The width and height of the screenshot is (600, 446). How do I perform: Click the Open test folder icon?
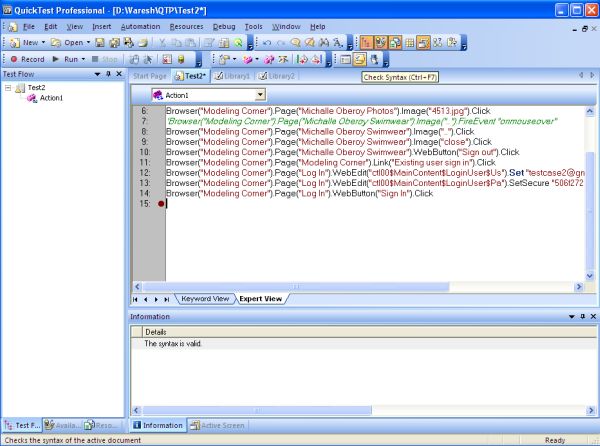pyautogui.click(x=56, y=42)
